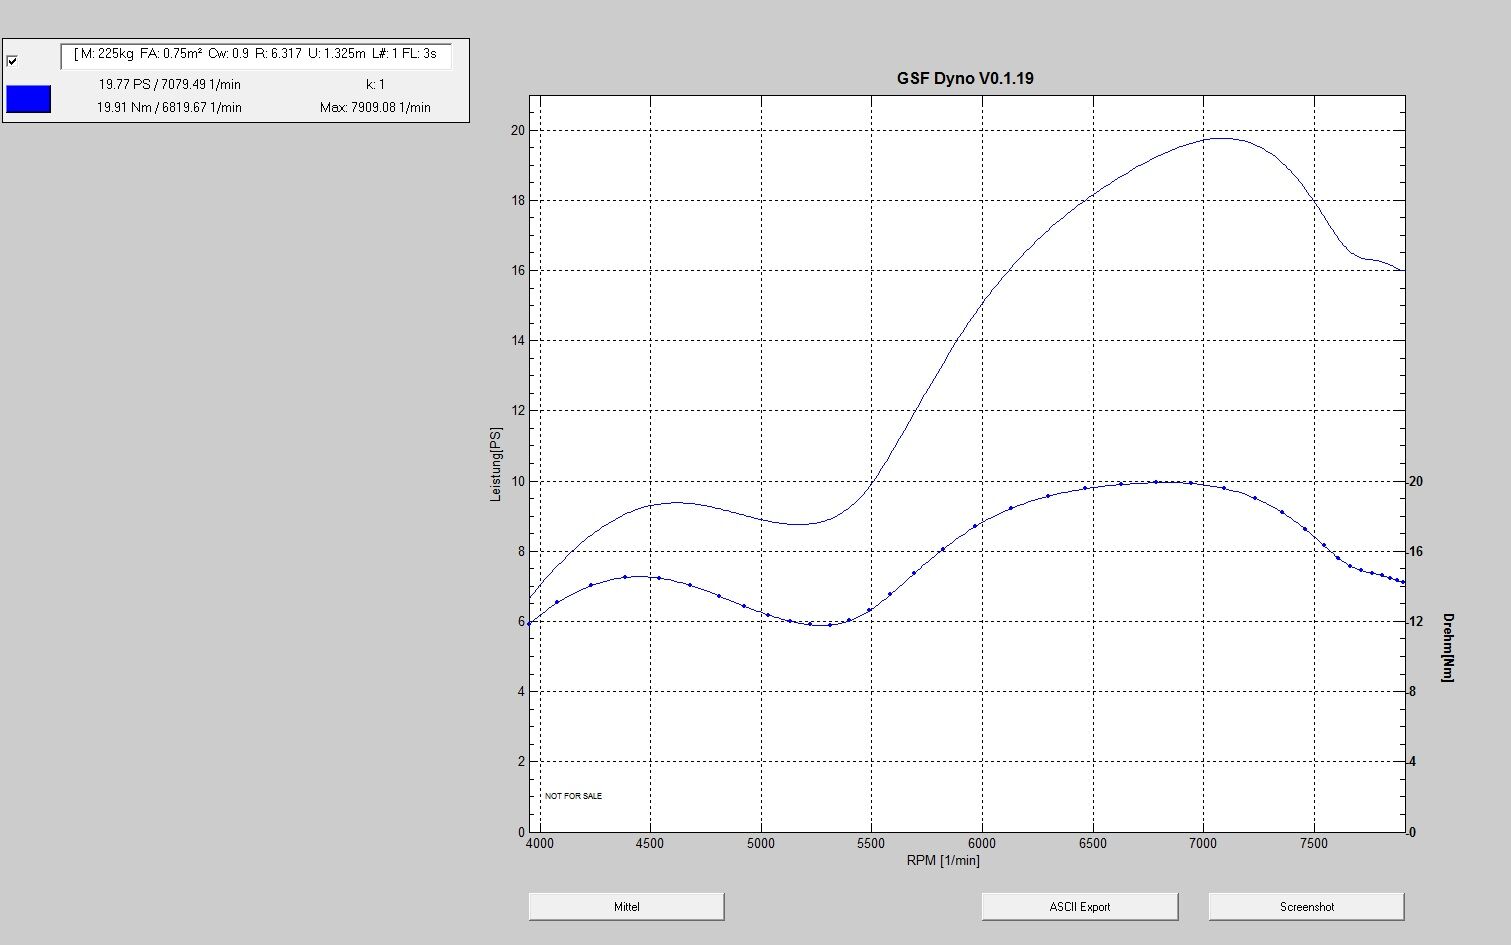Click the Max: 7909.08 1/min value
Viewport: 1511px width, 945px height.
tap(375, 107)
